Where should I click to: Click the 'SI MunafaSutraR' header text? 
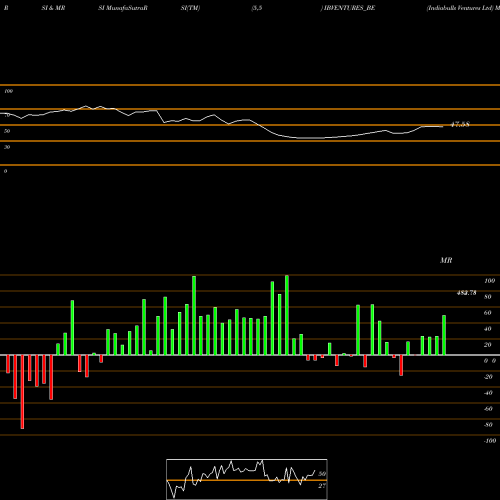pyautogui.click(x=123, y=8)
